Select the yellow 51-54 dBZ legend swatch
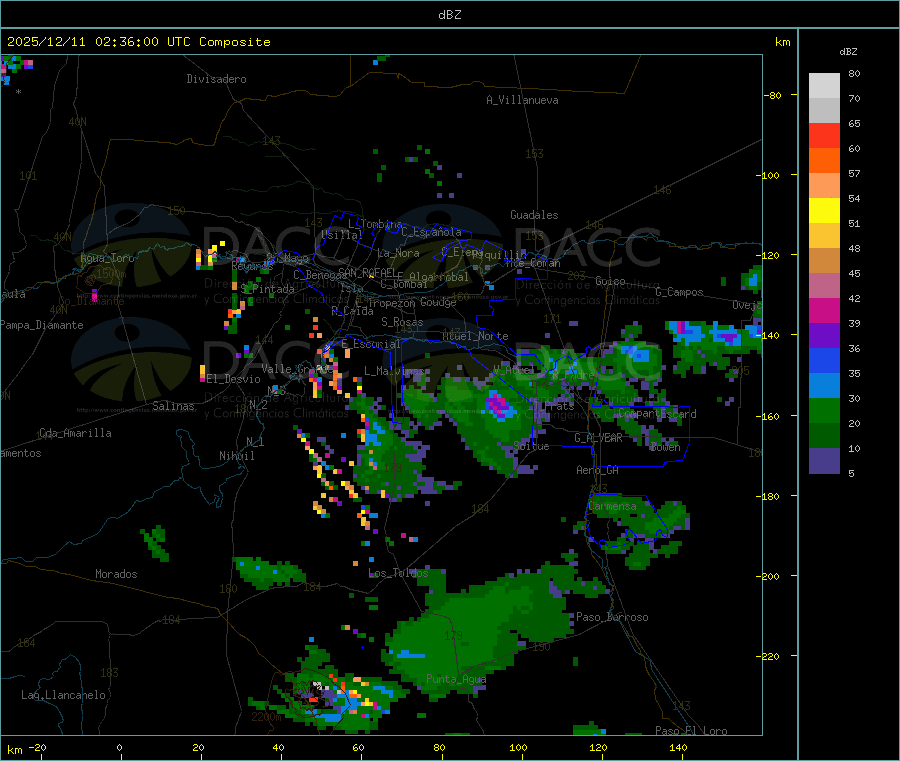 click(824, 211)
